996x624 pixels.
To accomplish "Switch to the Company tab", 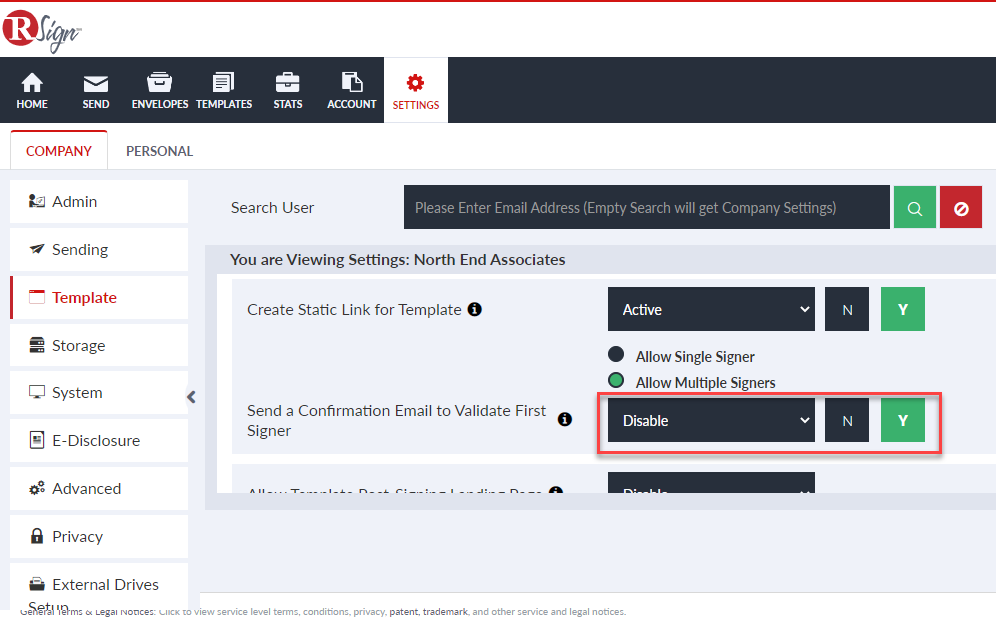I will point(59,151).
